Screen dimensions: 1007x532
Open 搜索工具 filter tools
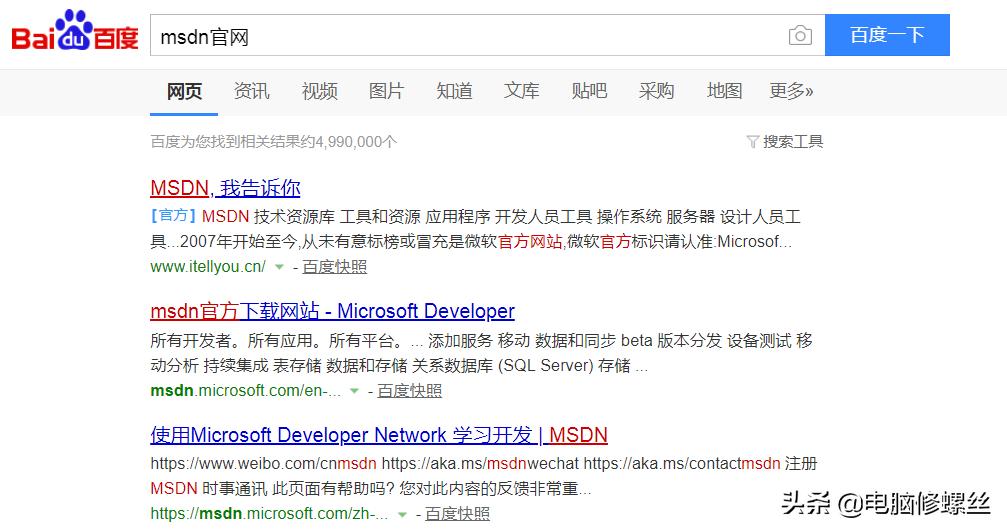click(x=792, y=141)
